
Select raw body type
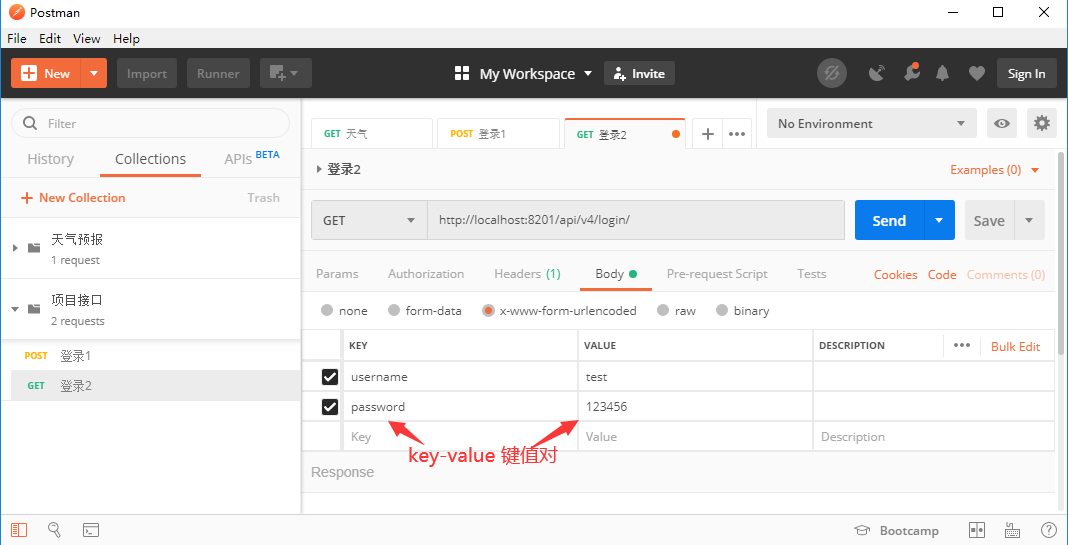663,311
